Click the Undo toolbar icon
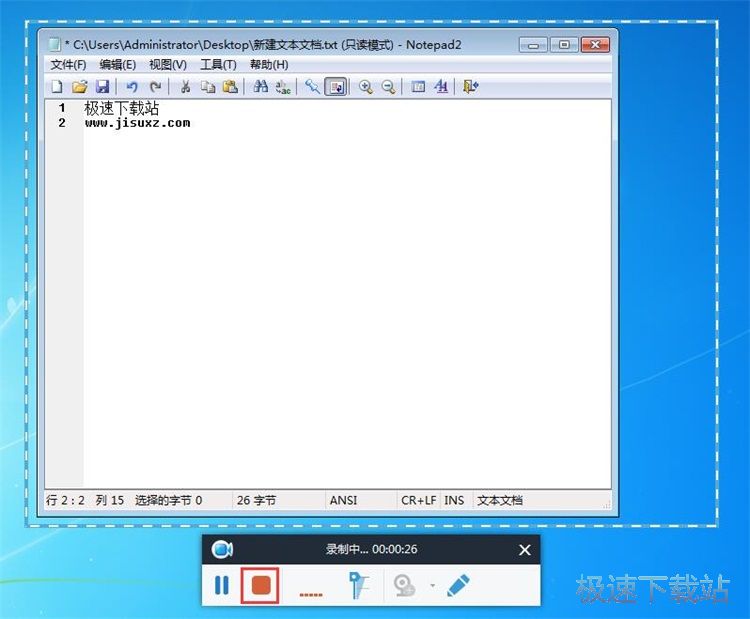The image size is (750, 619). point(132,87)
